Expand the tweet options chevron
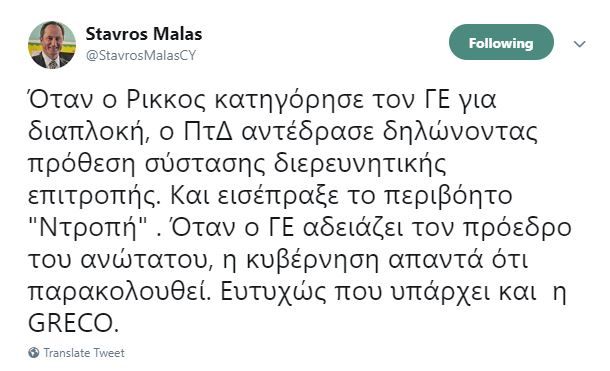 (x=580, y=44)
